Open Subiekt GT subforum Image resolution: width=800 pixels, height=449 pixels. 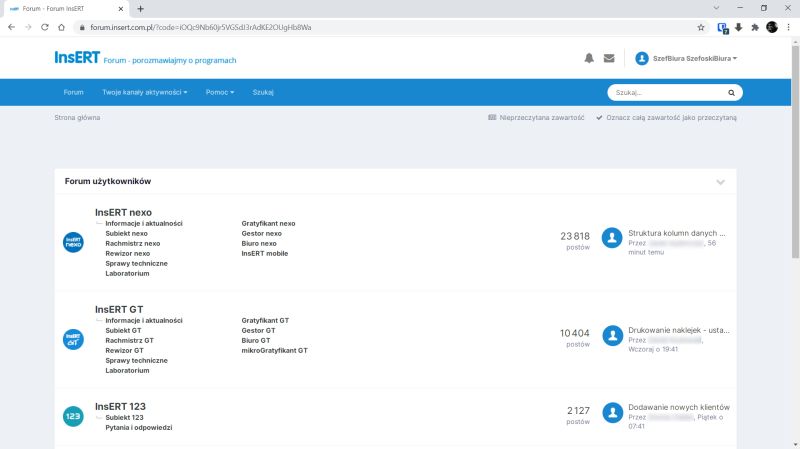[123, 330]
